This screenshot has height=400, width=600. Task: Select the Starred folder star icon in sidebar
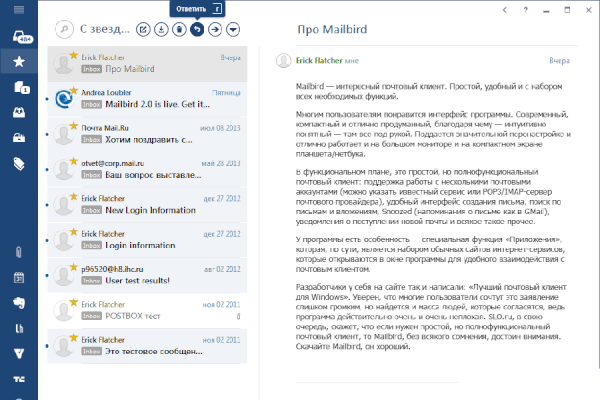pos(19,61)
